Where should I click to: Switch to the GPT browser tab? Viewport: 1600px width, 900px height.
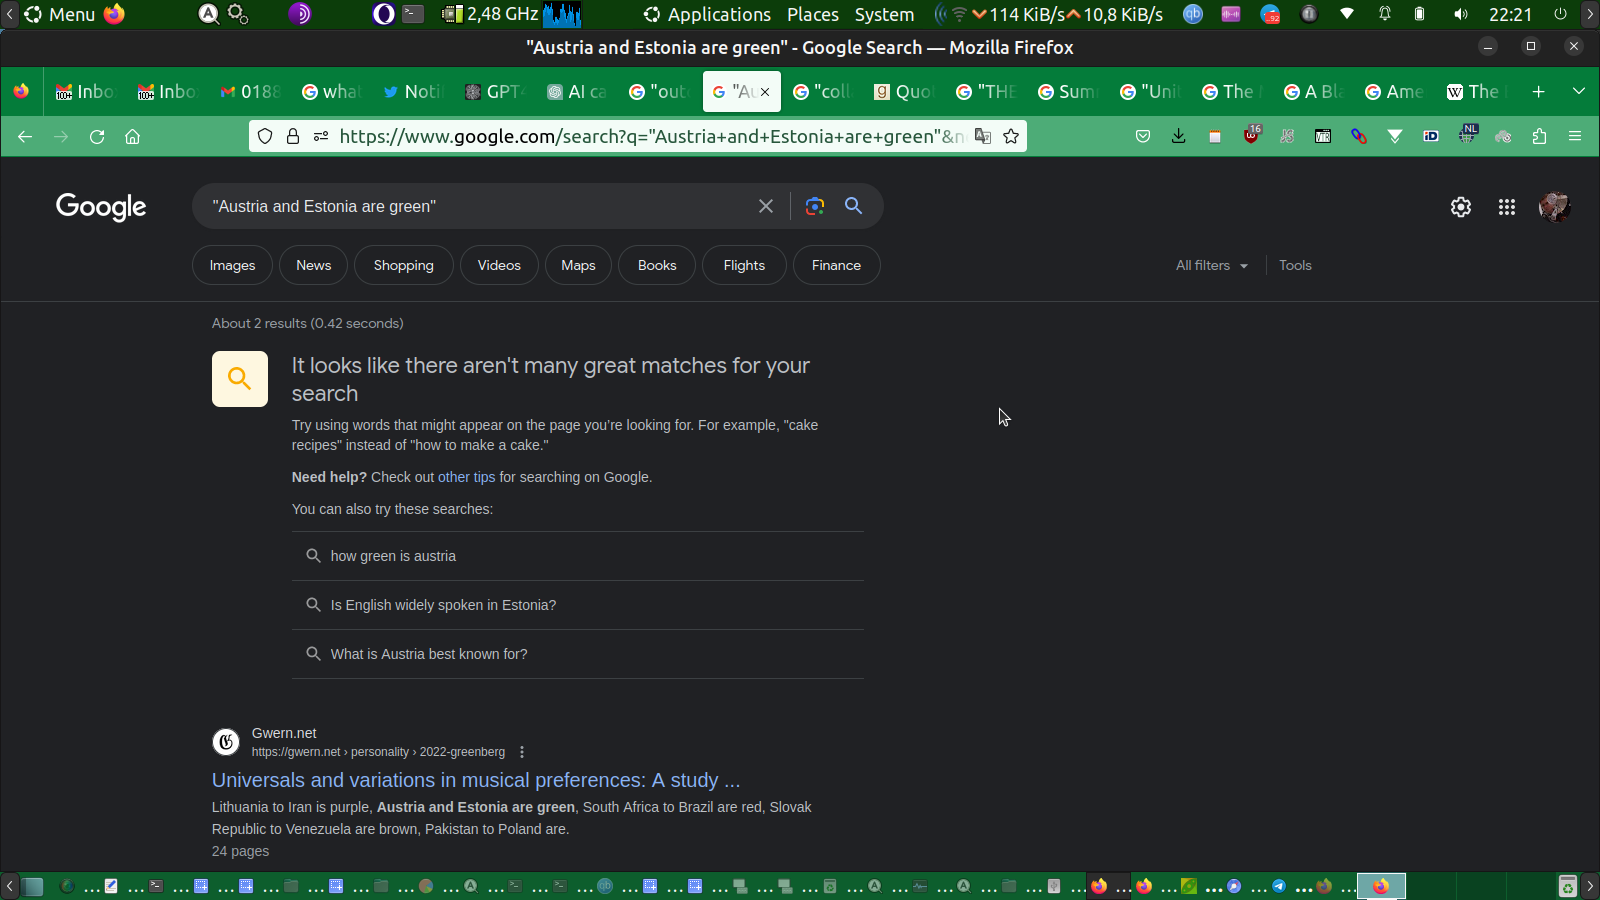pyautogui.click(x=494, y=92)
